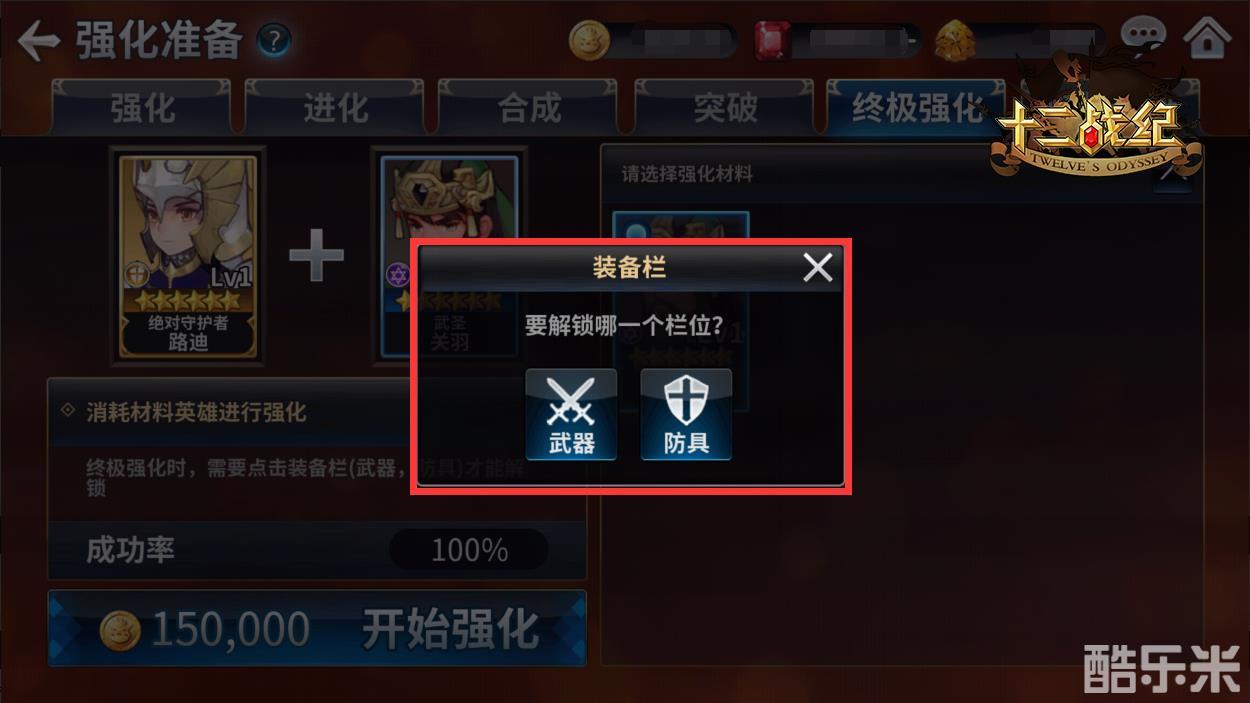The height and width of the screenshot is (703, 1250).
Task: Close the 装备栏 dialog
Action: pos(818,267)
